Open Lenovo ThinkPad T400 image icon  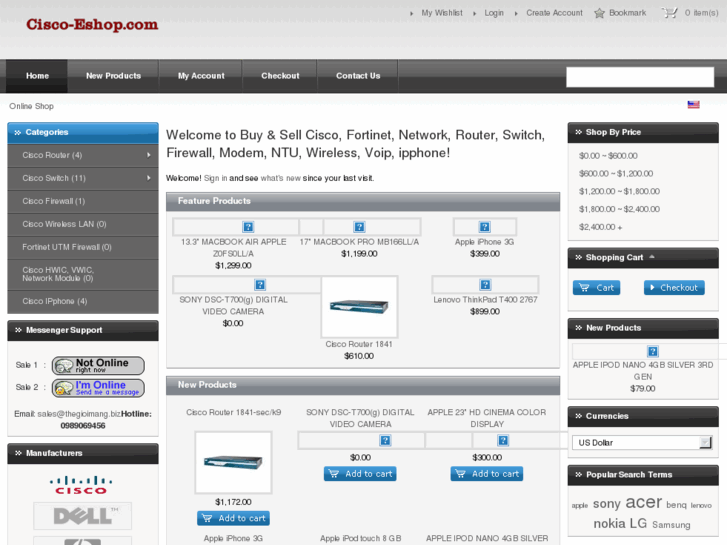pyautogui.click(x=485, y=285)
